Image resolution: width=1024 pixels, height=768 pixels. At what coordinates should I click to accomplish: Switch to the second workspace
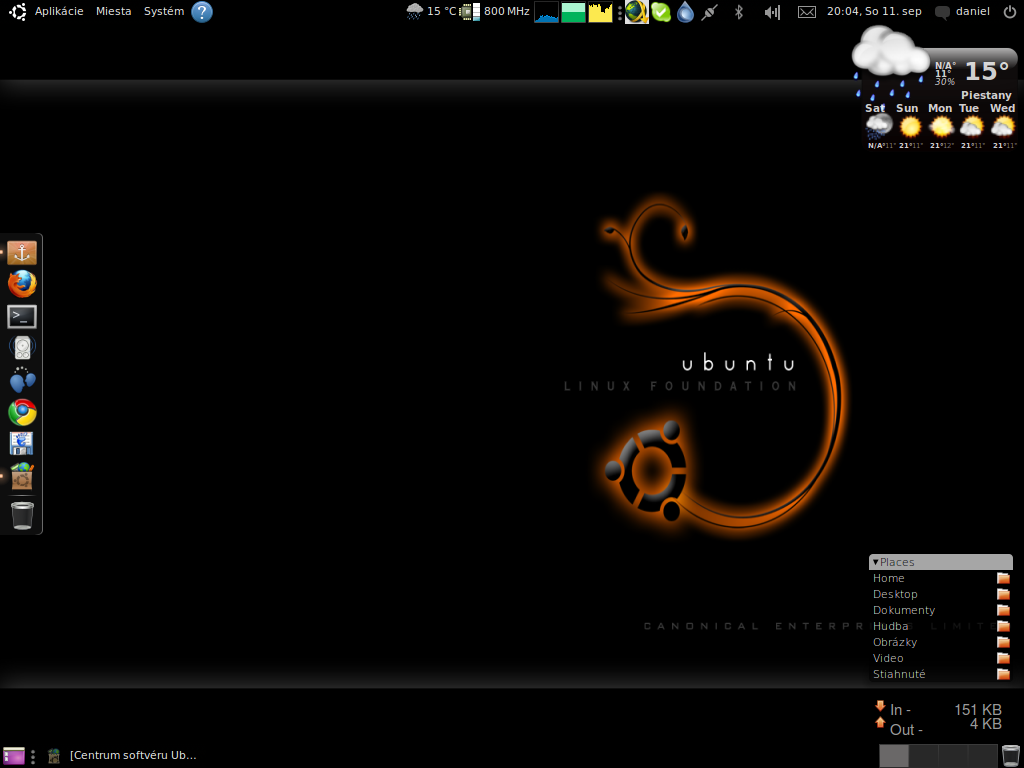924,756
